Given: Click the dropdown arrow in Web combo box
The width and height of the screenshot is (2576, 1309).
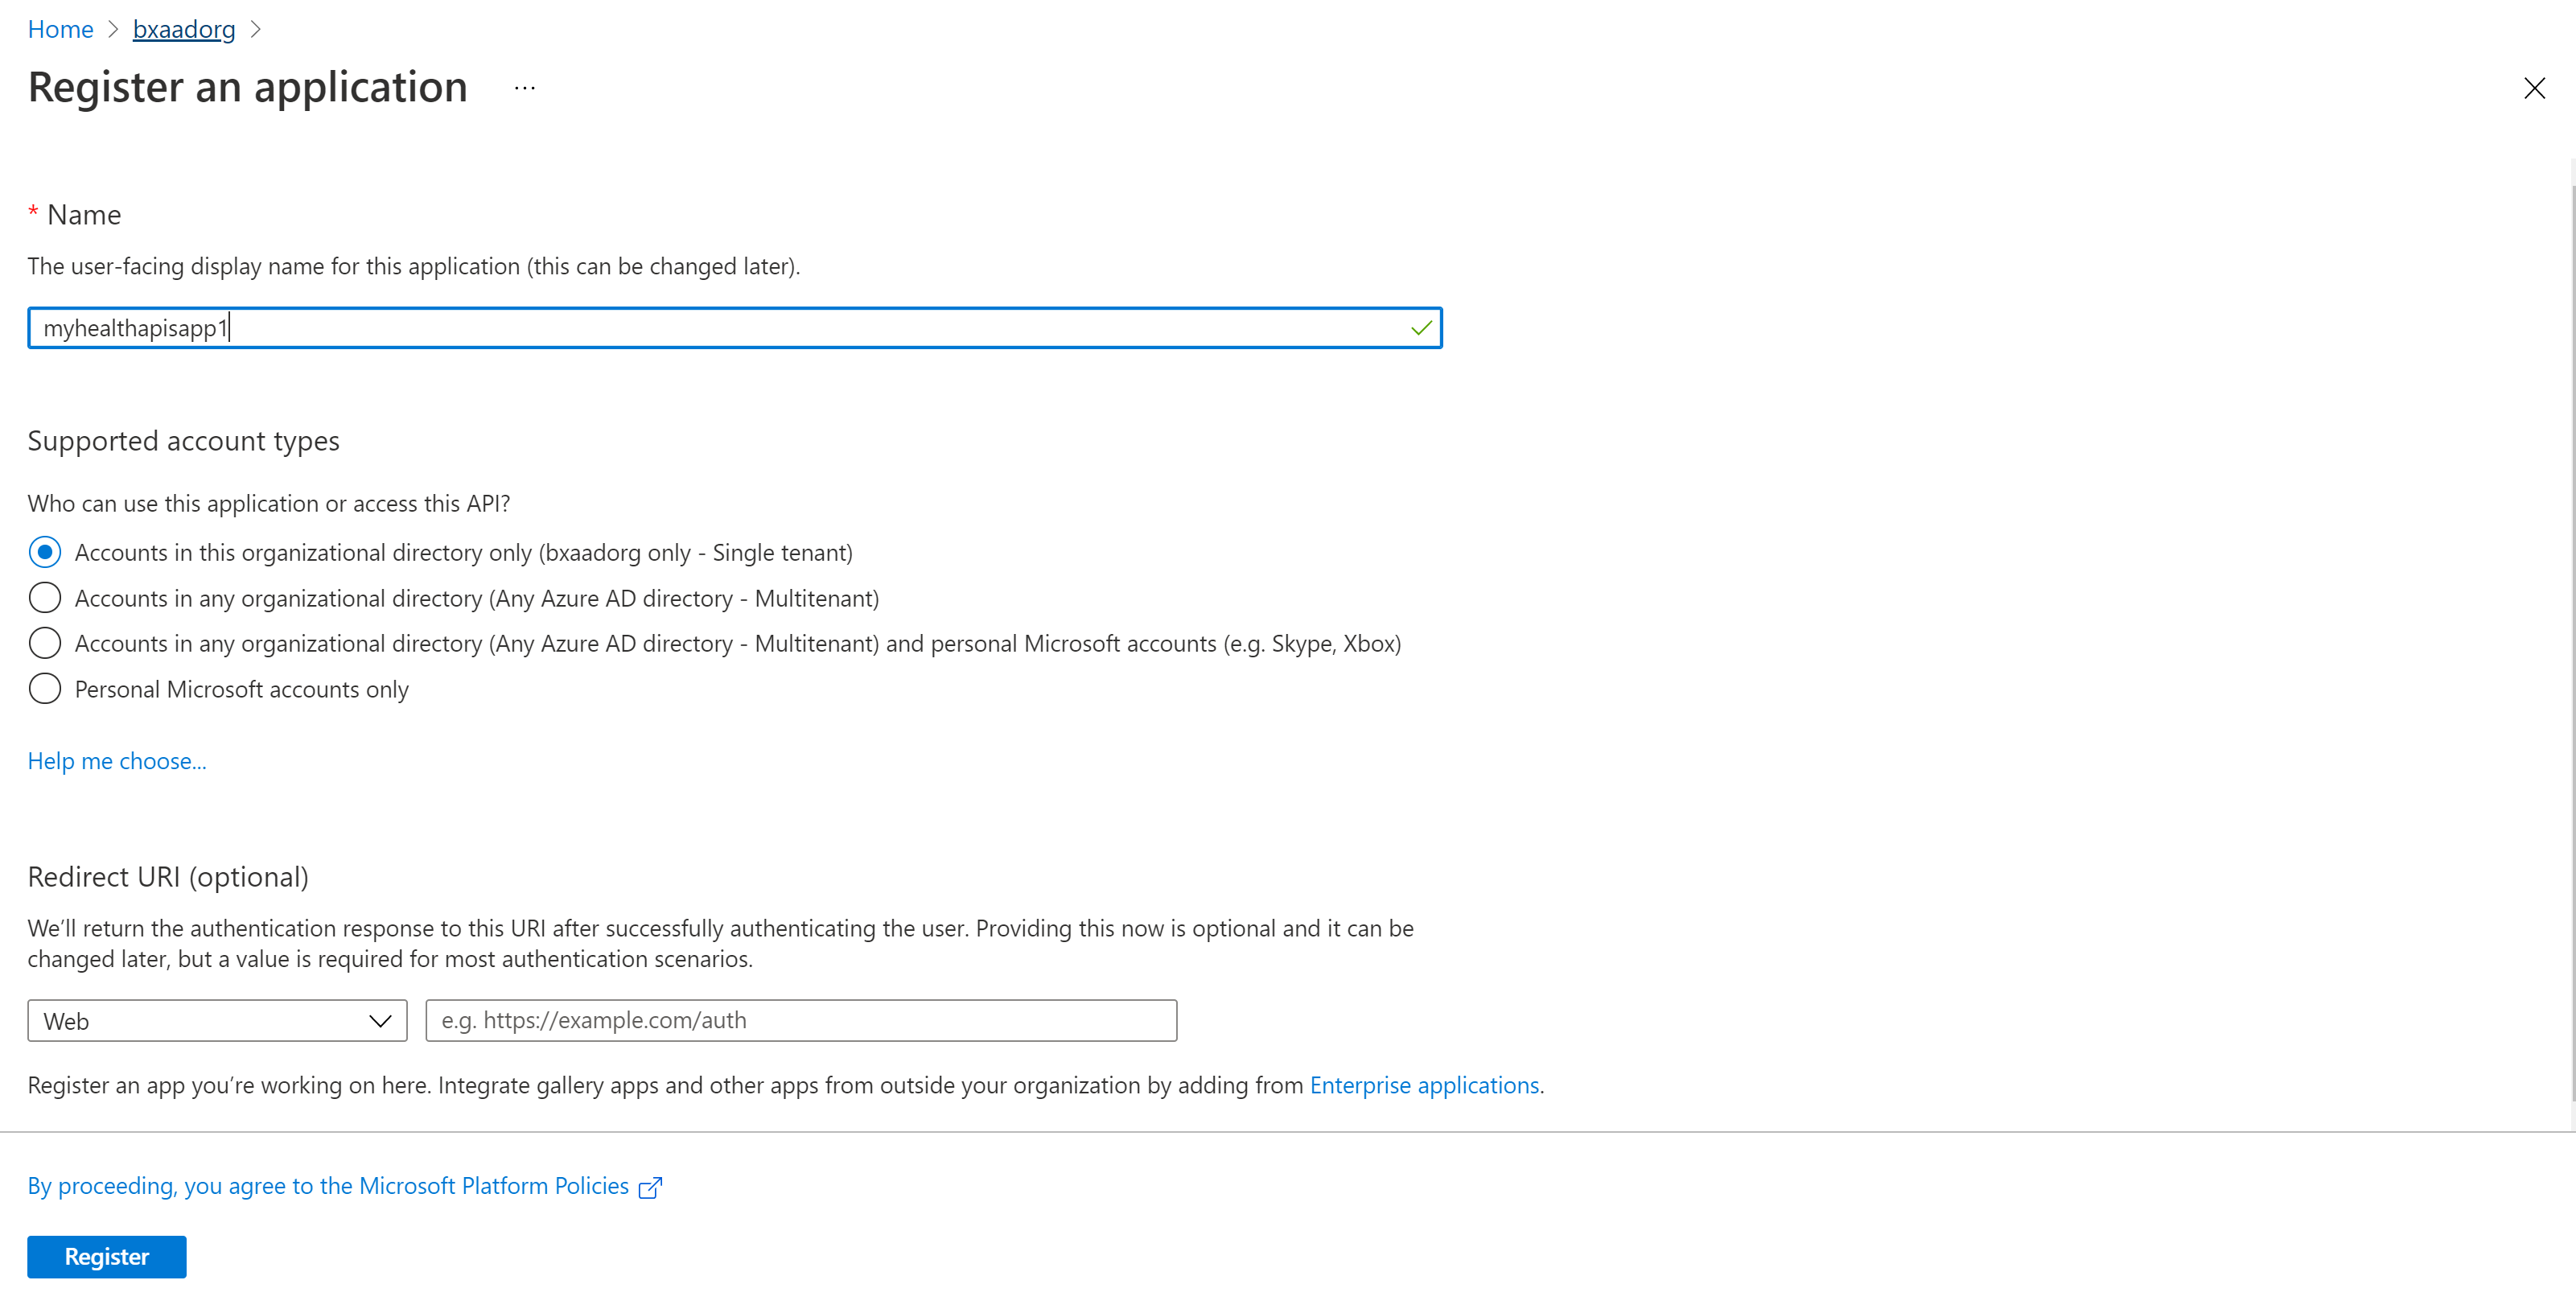Looking at the screenshot, I should click(x=380, y=1021).
